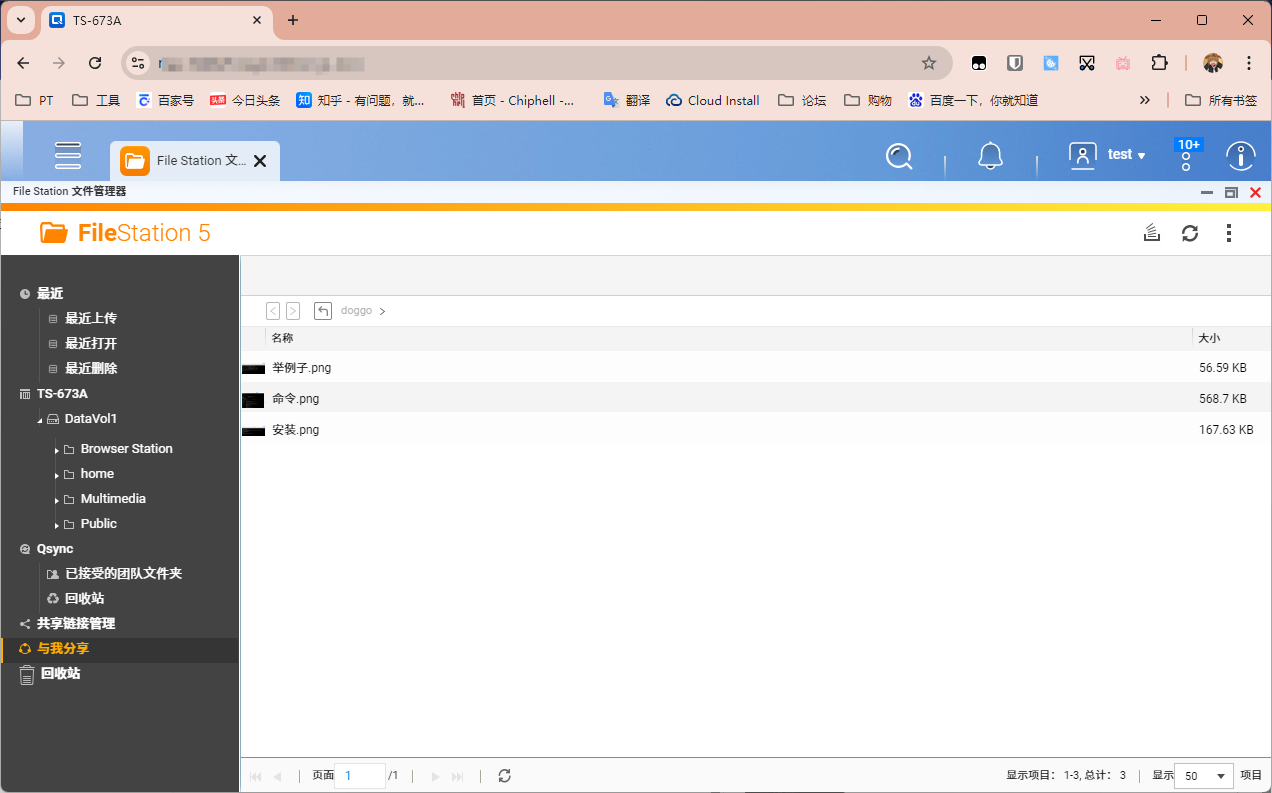Open the QTS main hamburger menu
This screenshot has width=1272, height=793.
pos(68,155)
